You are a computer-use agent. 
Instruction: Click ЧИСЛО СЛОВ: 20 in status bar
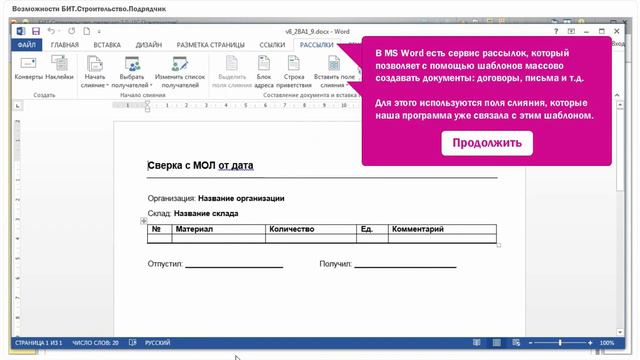[96, 343]
